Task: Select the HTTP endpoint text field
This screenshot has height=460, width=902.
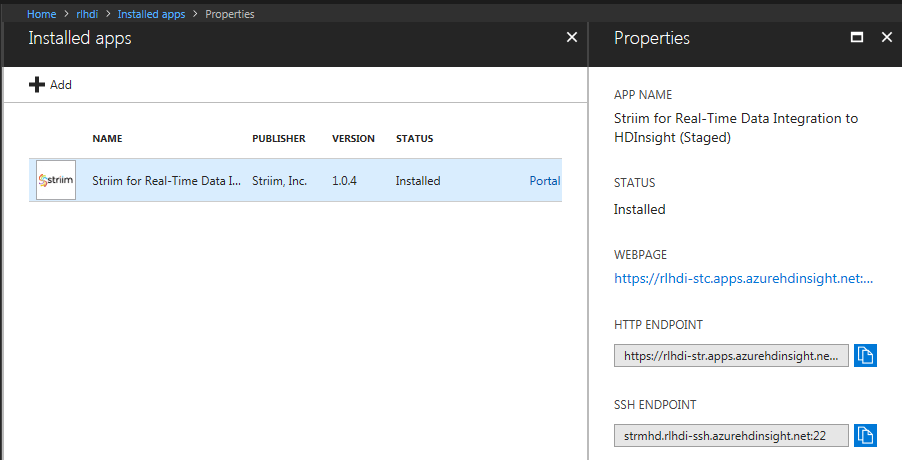Action: 731,355
